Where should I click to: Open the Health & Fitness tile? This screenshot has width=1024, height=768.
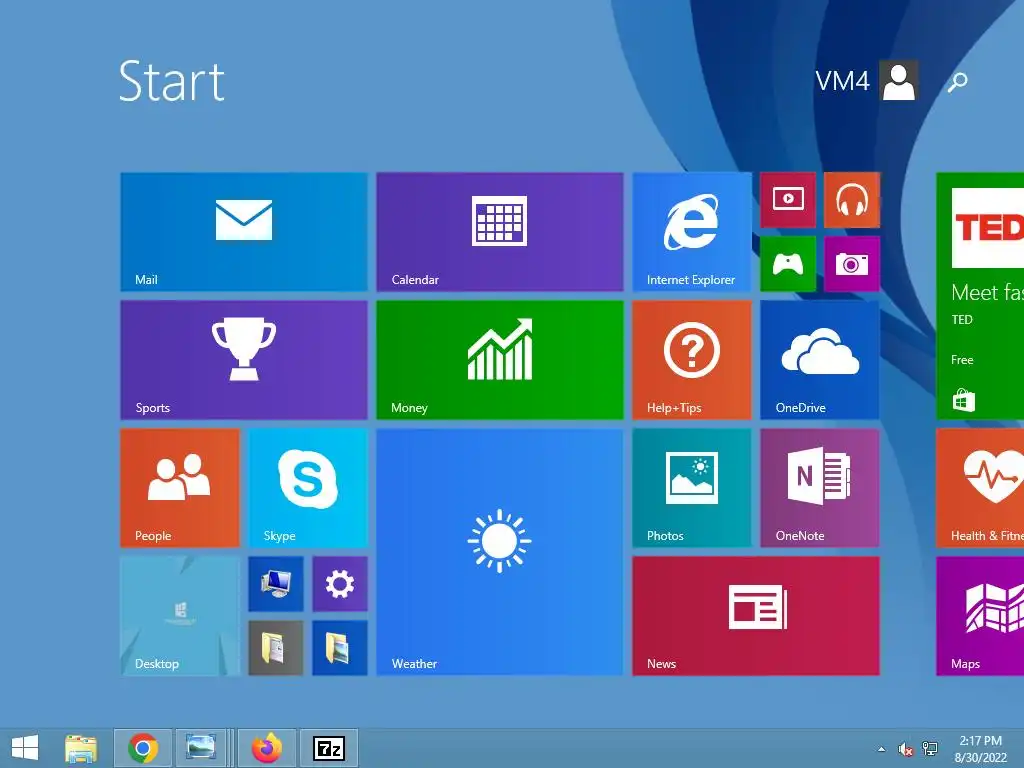pyautogui.click(x=980, y=488)
